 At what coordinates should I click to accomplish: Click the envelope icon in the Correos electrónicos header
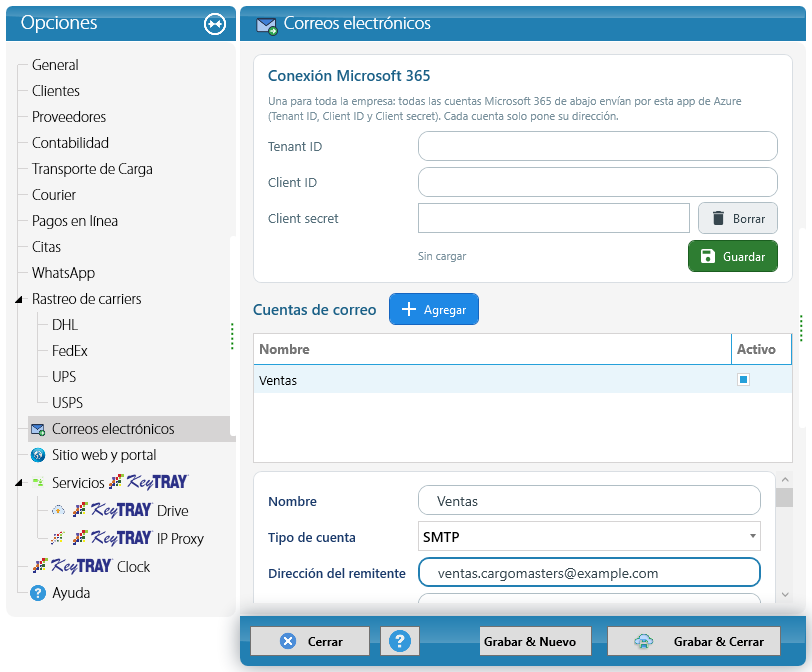coord(267,25)
